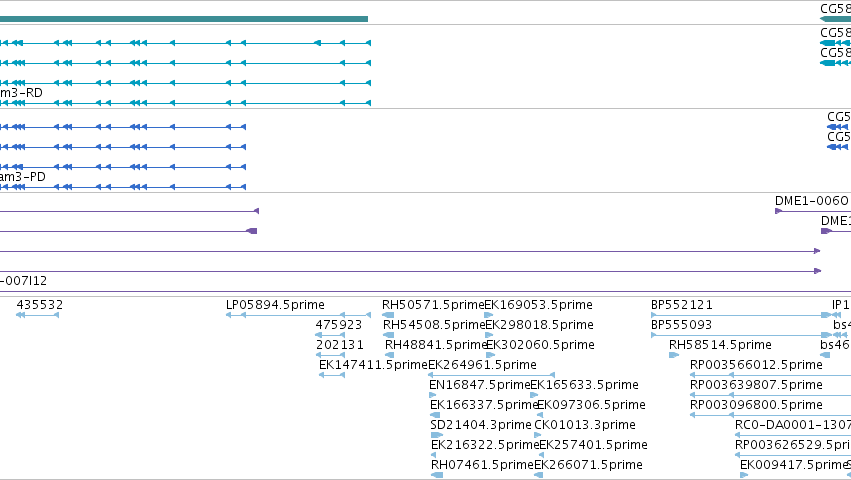
Task: Select the DME1-0060 purple feature label
Action: click(x=811, y=201)
